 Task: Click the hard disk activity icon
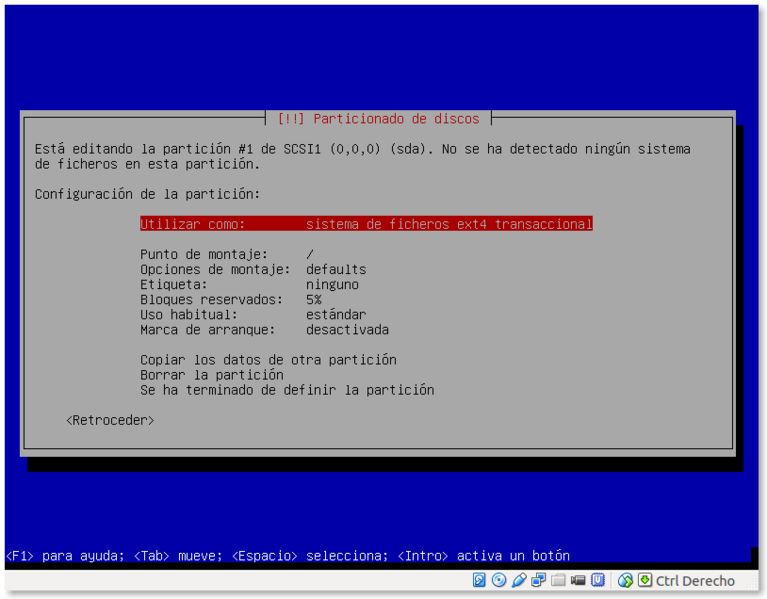coord(479,580)
